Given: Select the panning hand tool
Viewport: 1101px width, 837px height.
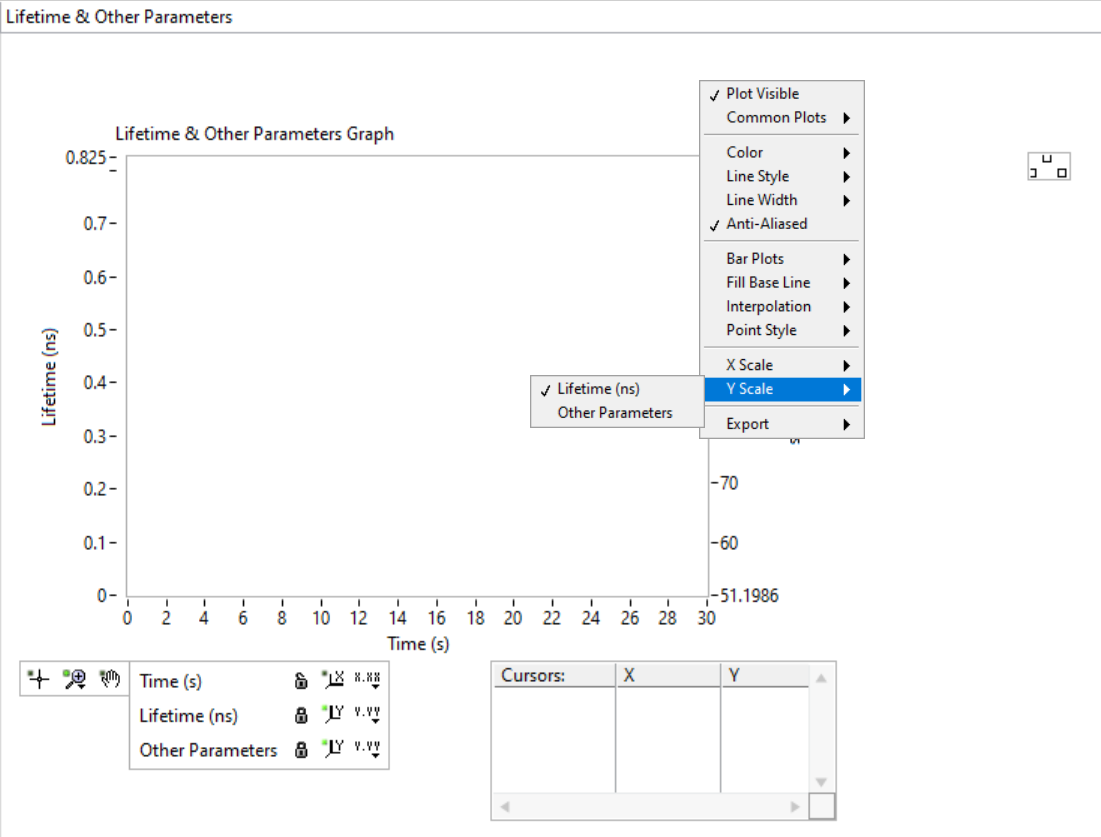Looking at the screenshot, I should 110,679.
